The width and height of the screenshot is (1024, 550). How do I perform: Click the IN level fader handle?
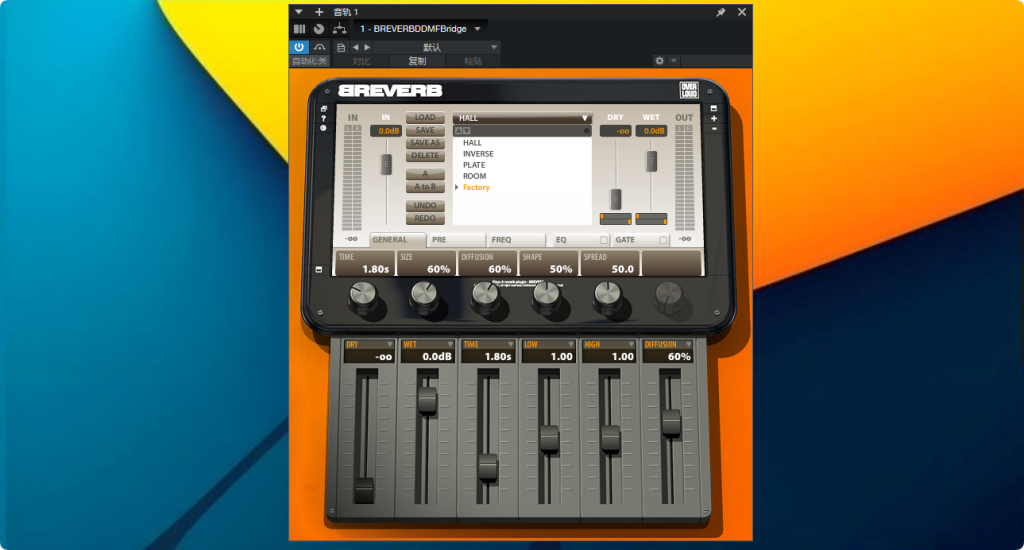click(x=387, y=164)
